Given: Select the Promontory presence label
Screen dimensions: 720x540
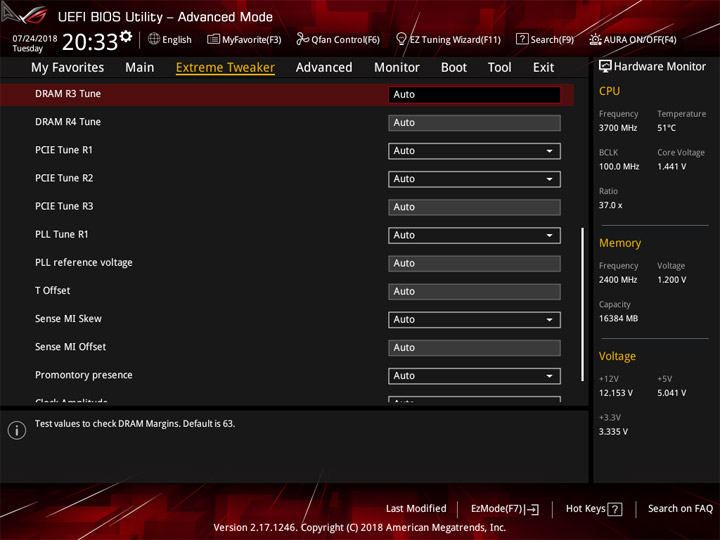Looking at the screenshot, I should pyautogui.click(x=84, y=375).
